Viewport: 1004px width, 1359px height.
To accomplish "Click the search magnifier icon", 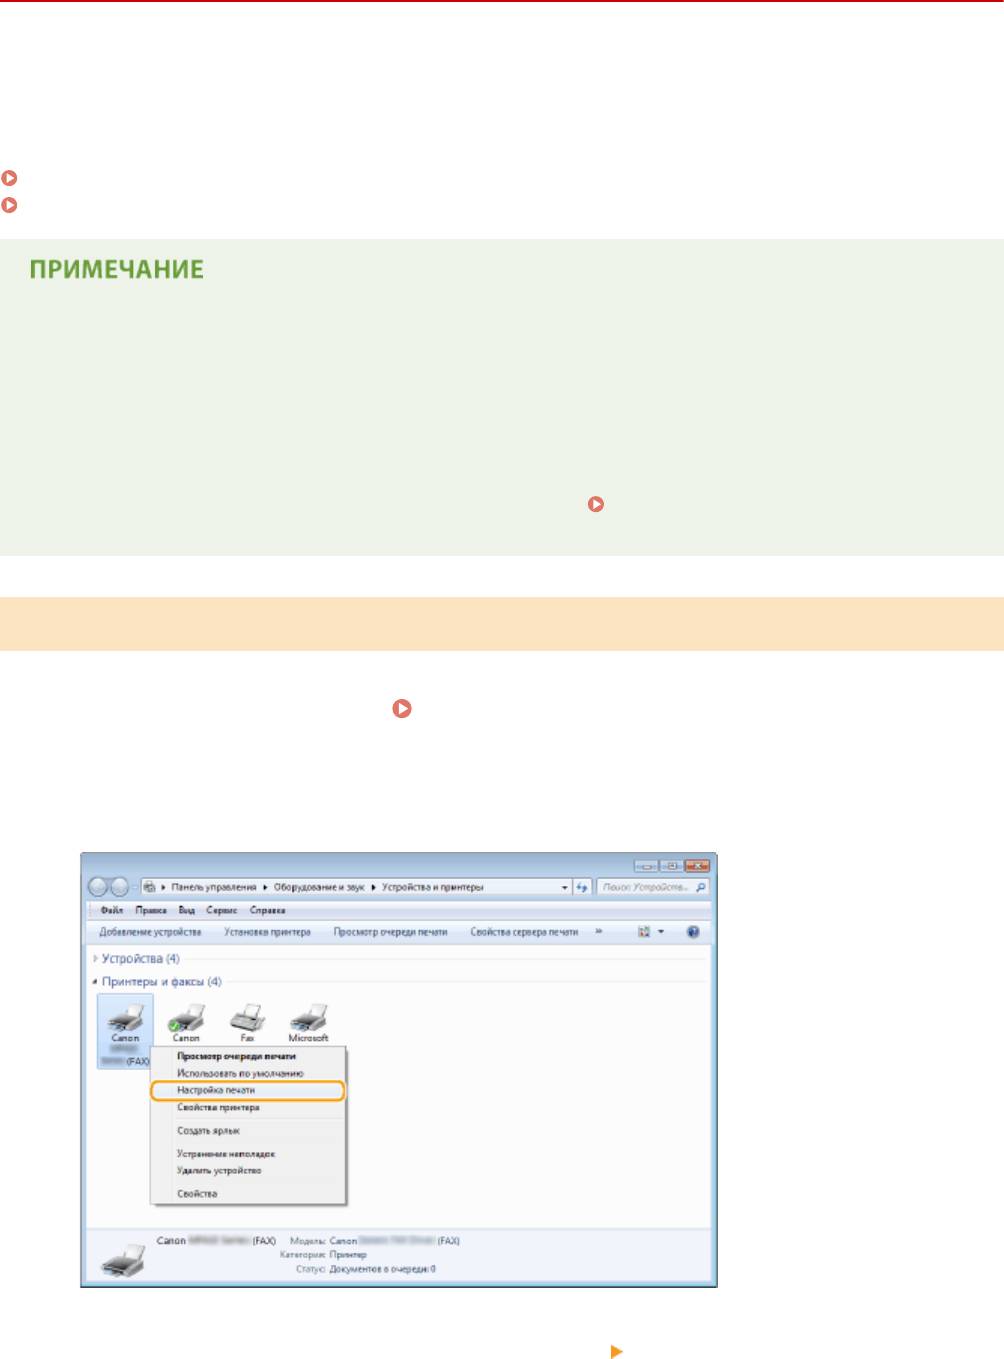I will 700,887.
